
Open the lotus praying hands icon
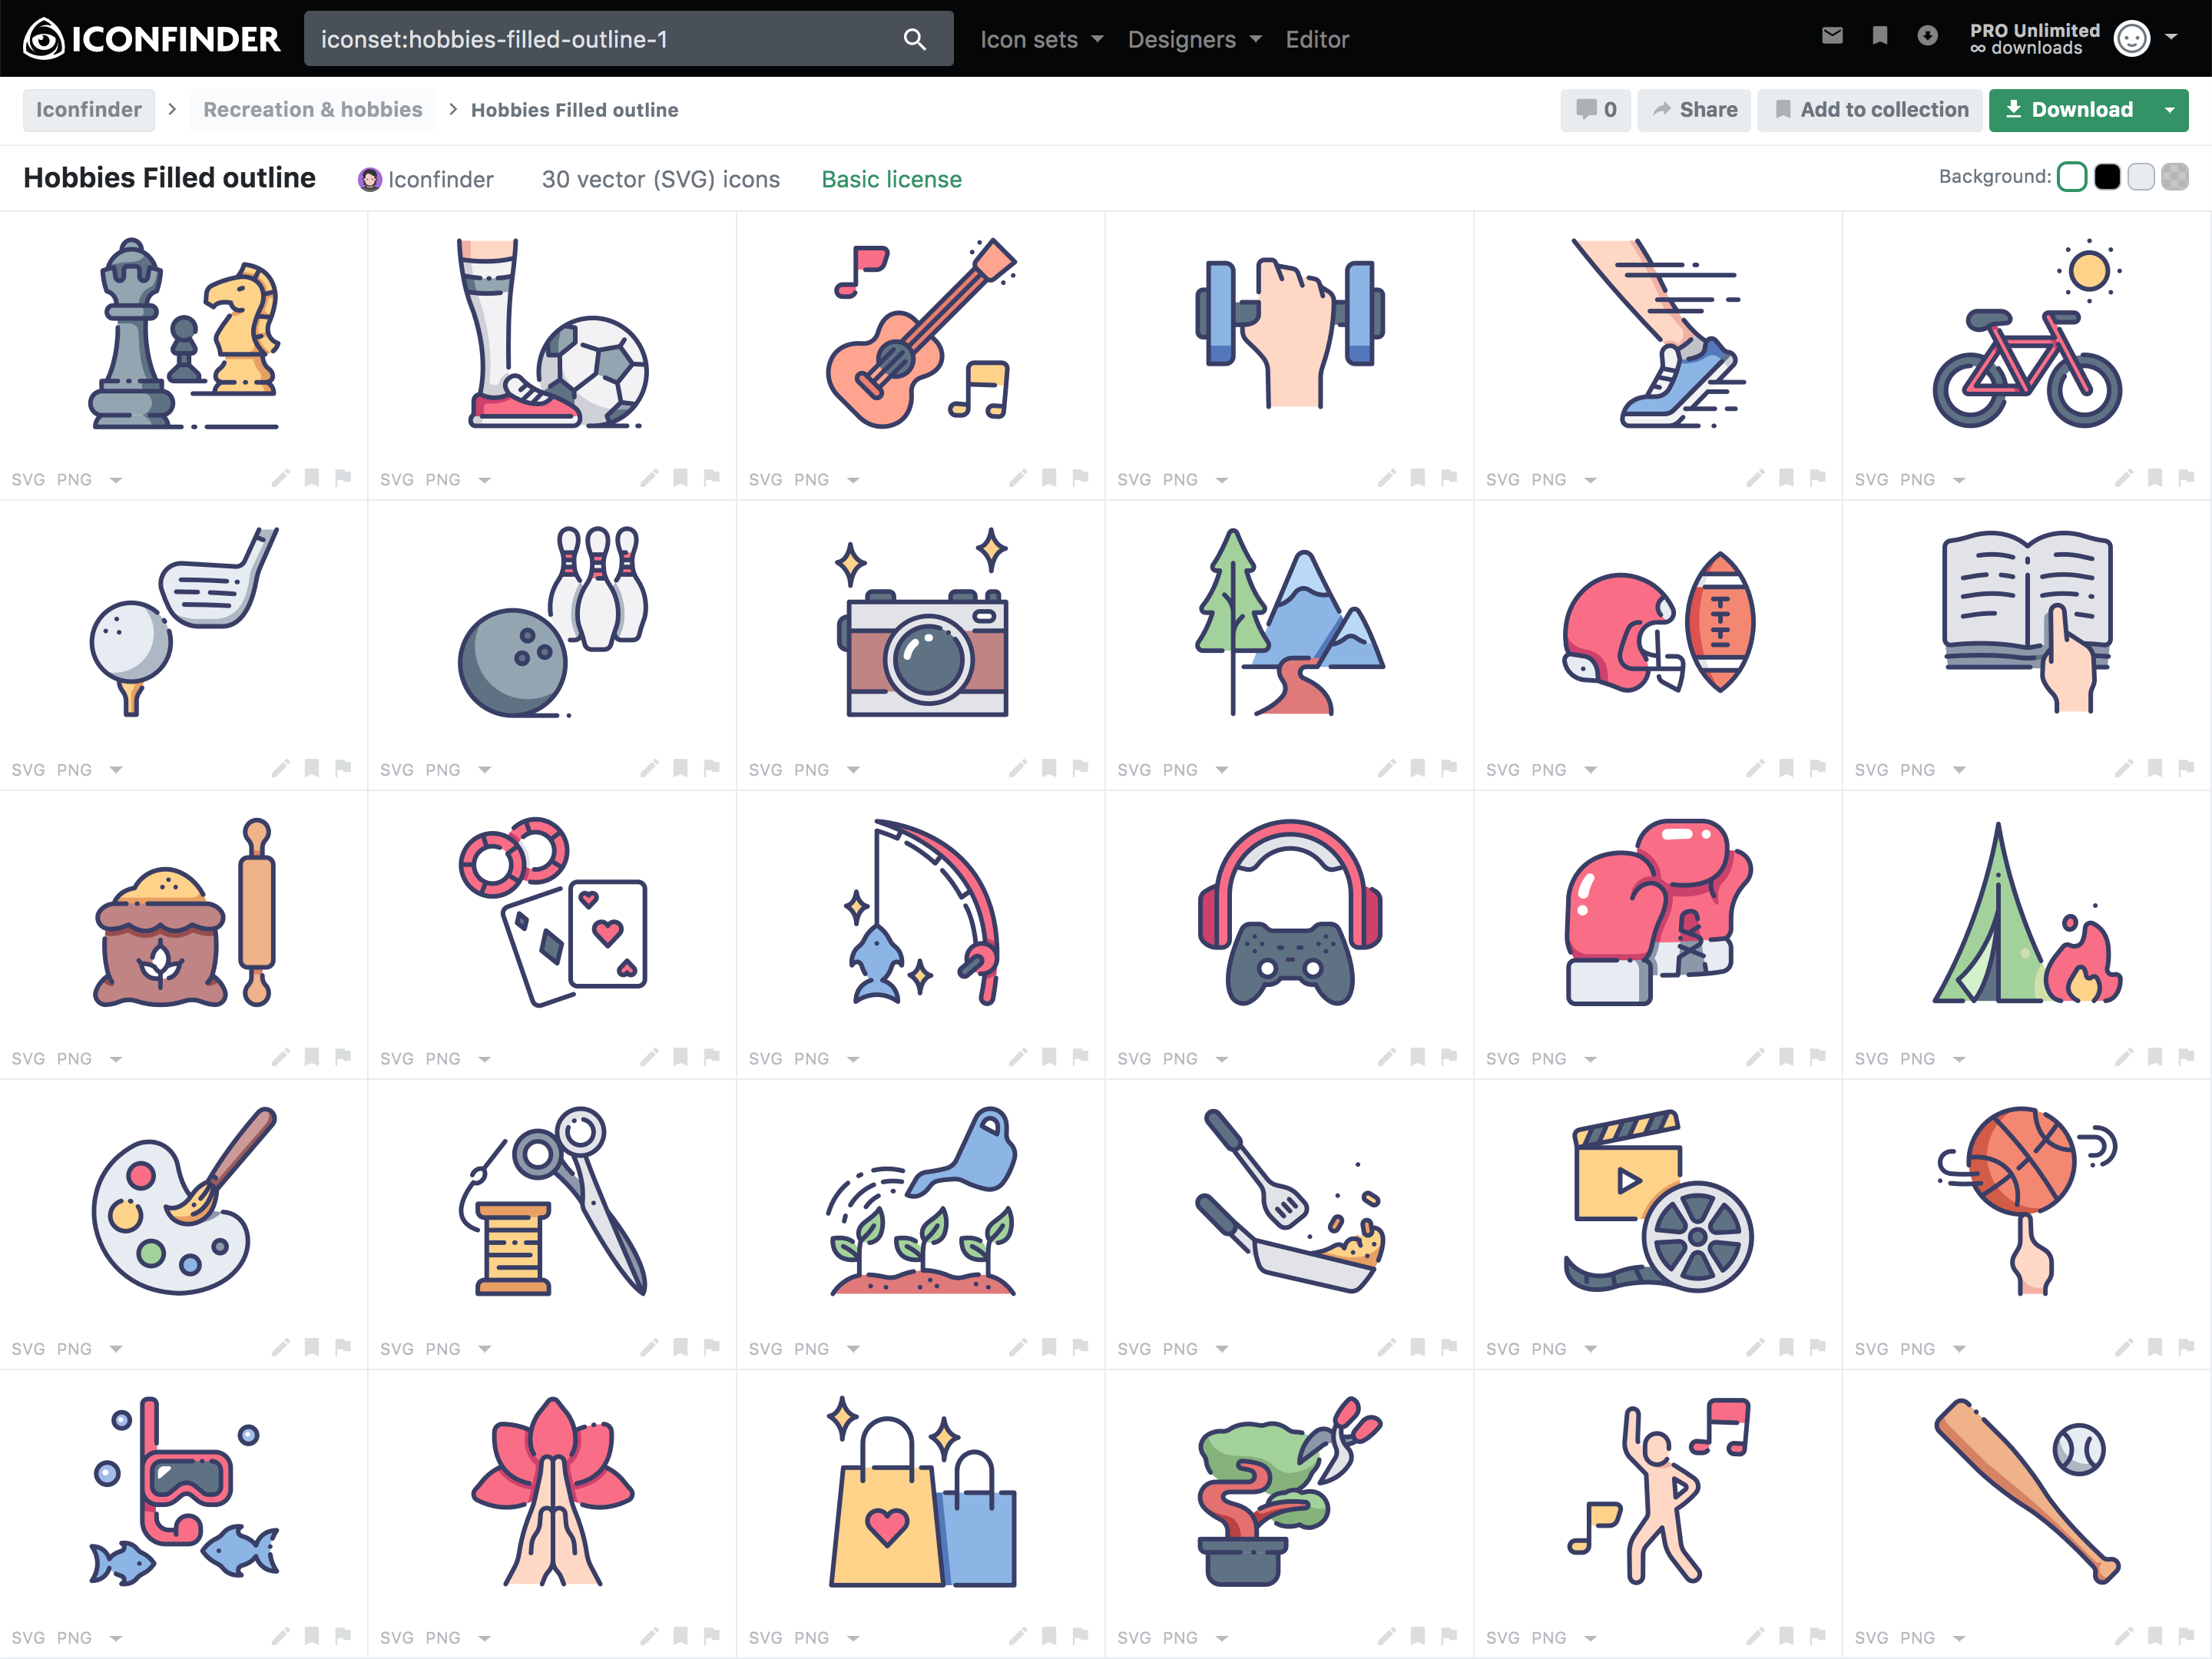coord(553,1491)
